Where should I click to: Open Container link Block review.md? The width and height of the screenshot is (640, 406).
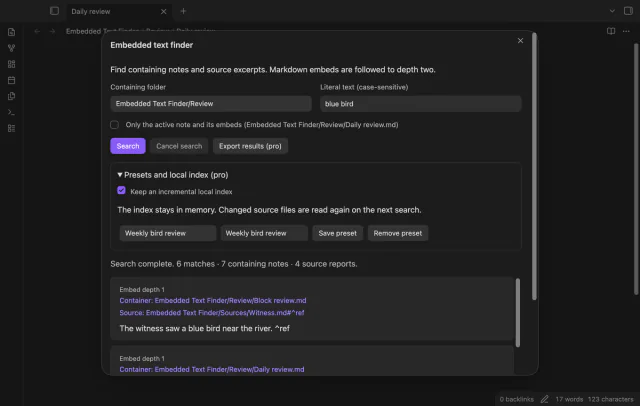pos(213,300)
